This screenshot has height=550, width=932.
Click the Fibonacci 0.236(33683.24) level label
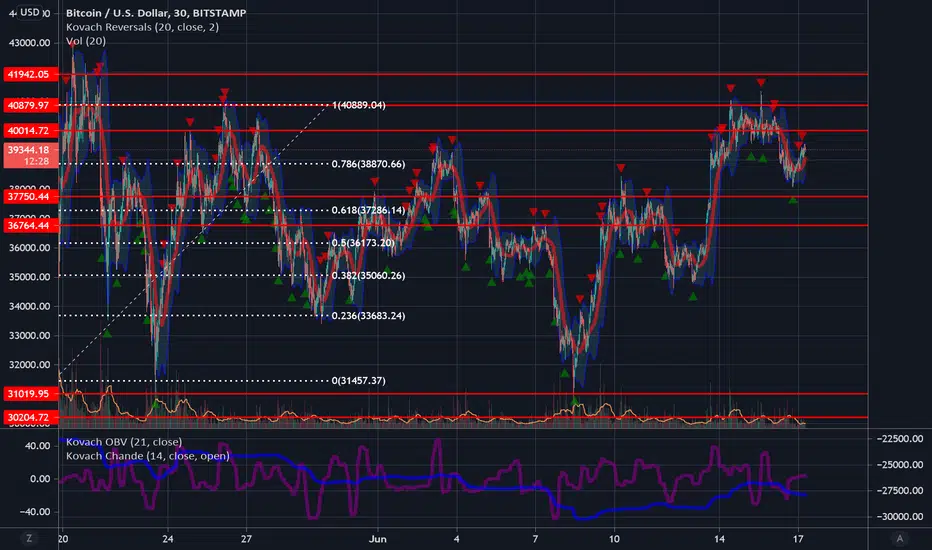pyautogui.click(x=369, y=316)
